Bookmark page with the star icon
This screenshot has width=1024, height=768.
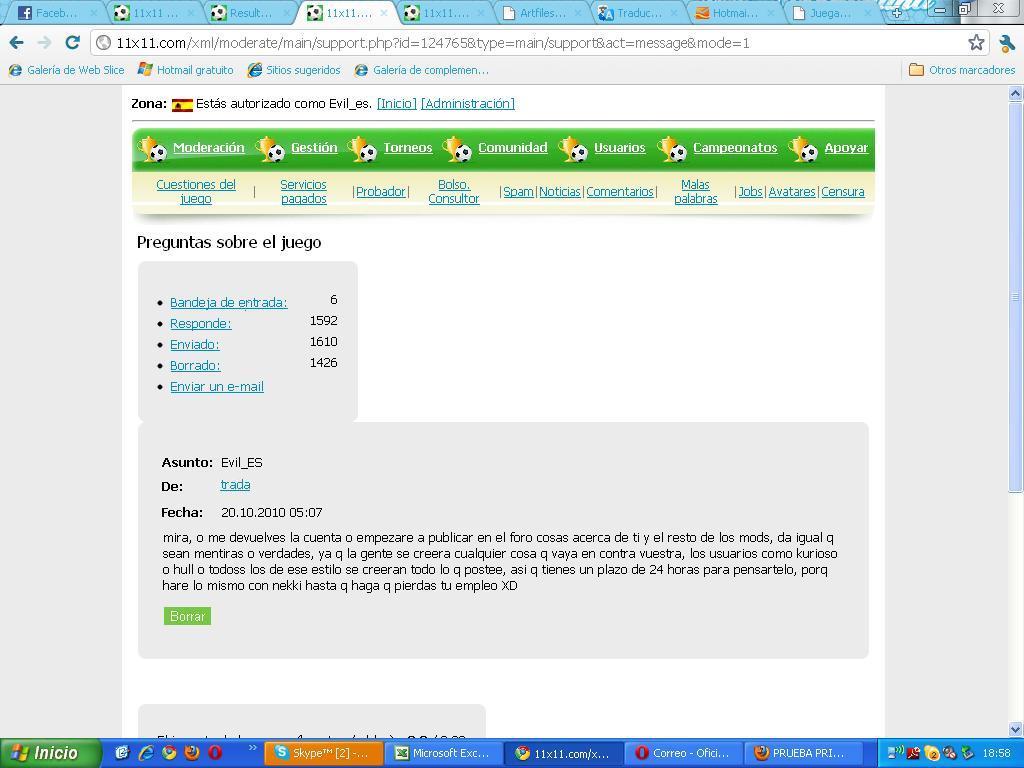click(x=976, y=43)
